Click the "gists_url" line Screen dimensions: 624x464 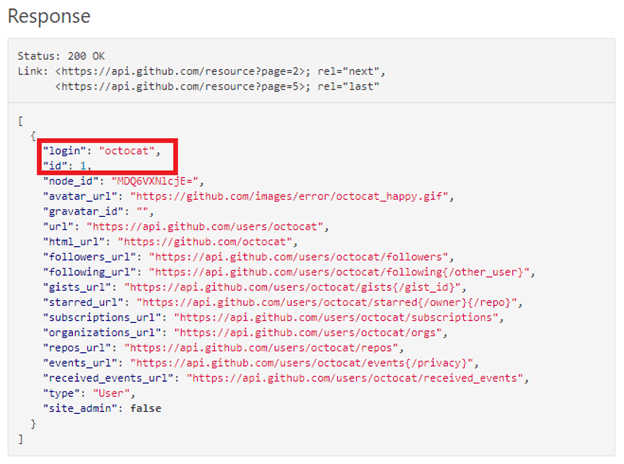pyautogui.click(x=255, y=287)
